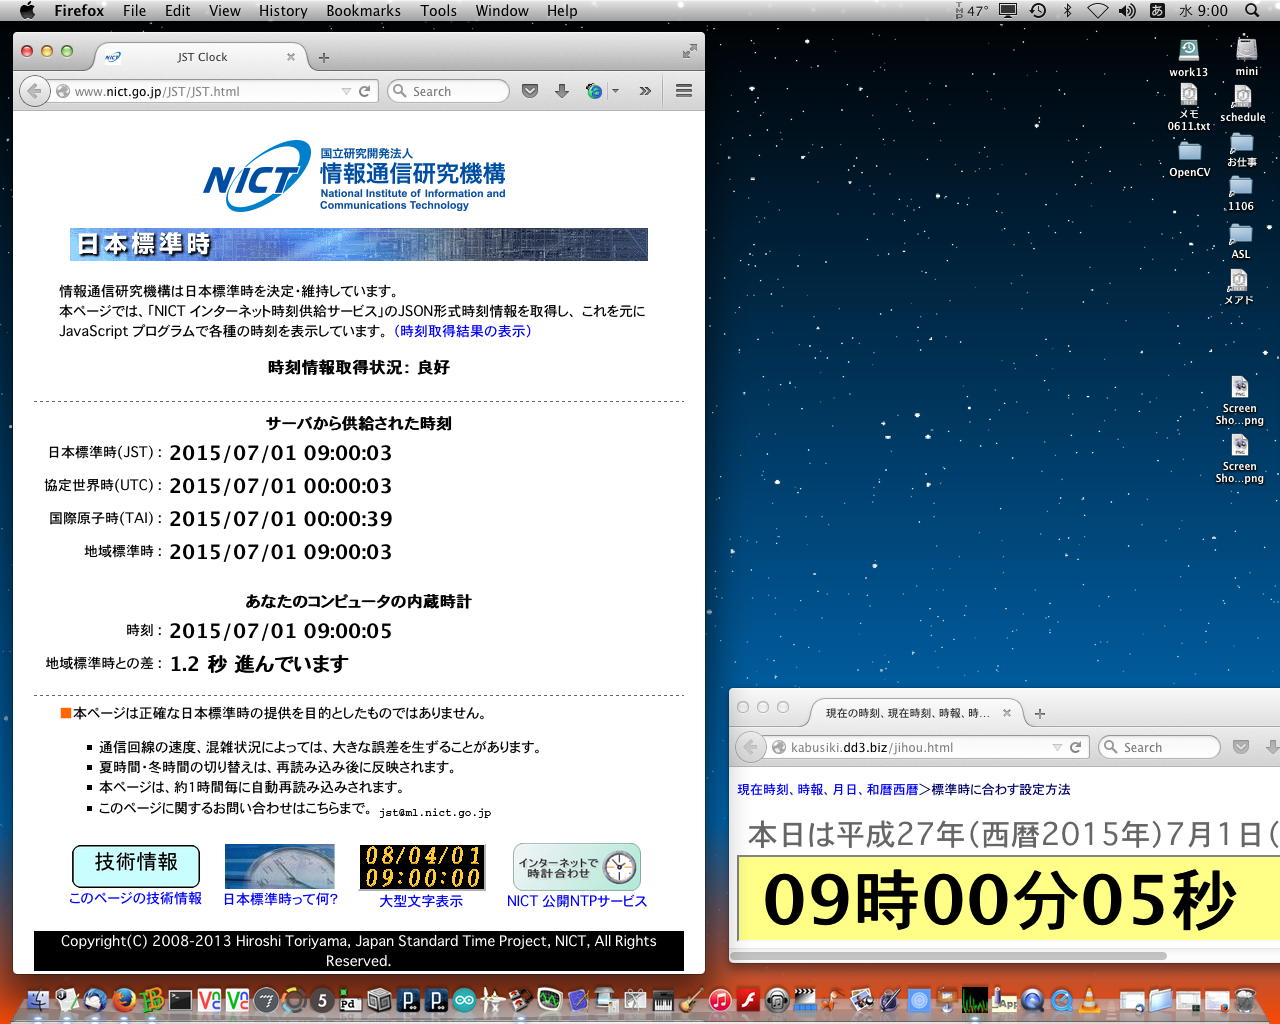Open the このページの技術情報 link
Screen dimensions: 1280x1024
(135, 899)
